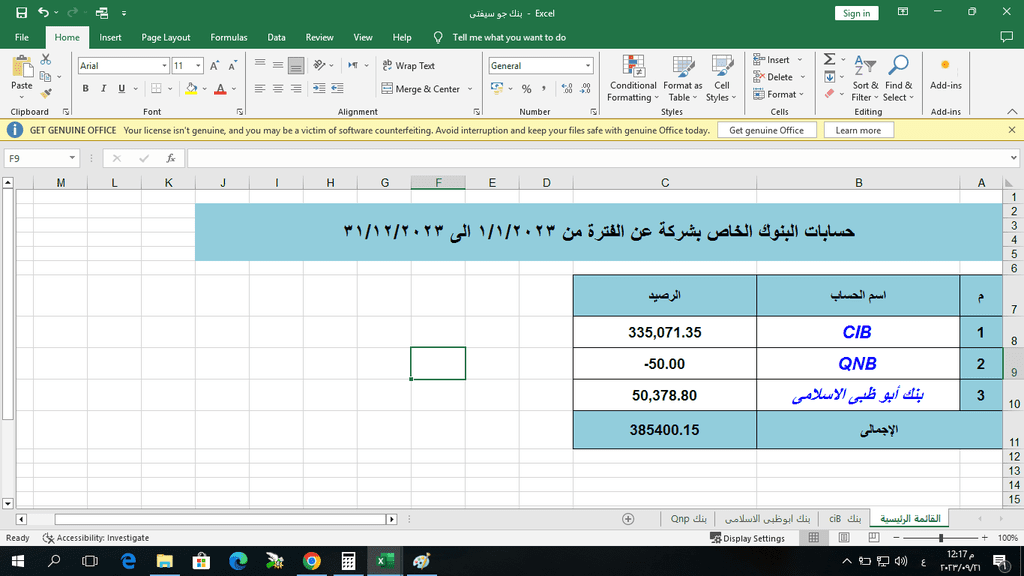Decrease the cell indent

click(x=319, y=88)
